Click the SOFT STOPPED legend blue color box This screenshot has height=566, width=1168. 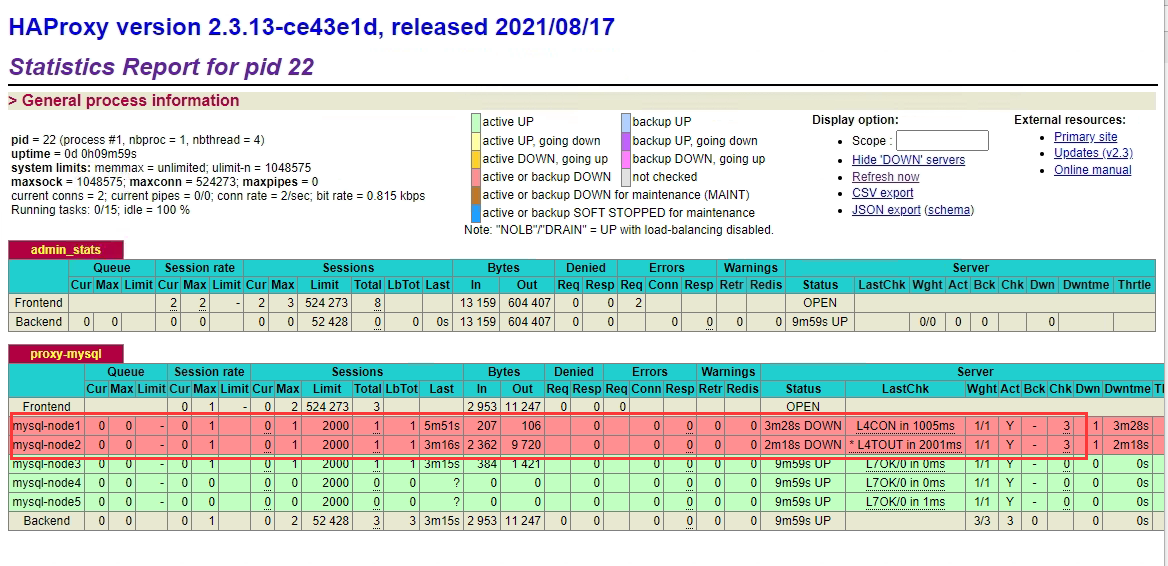click(476, 213)
